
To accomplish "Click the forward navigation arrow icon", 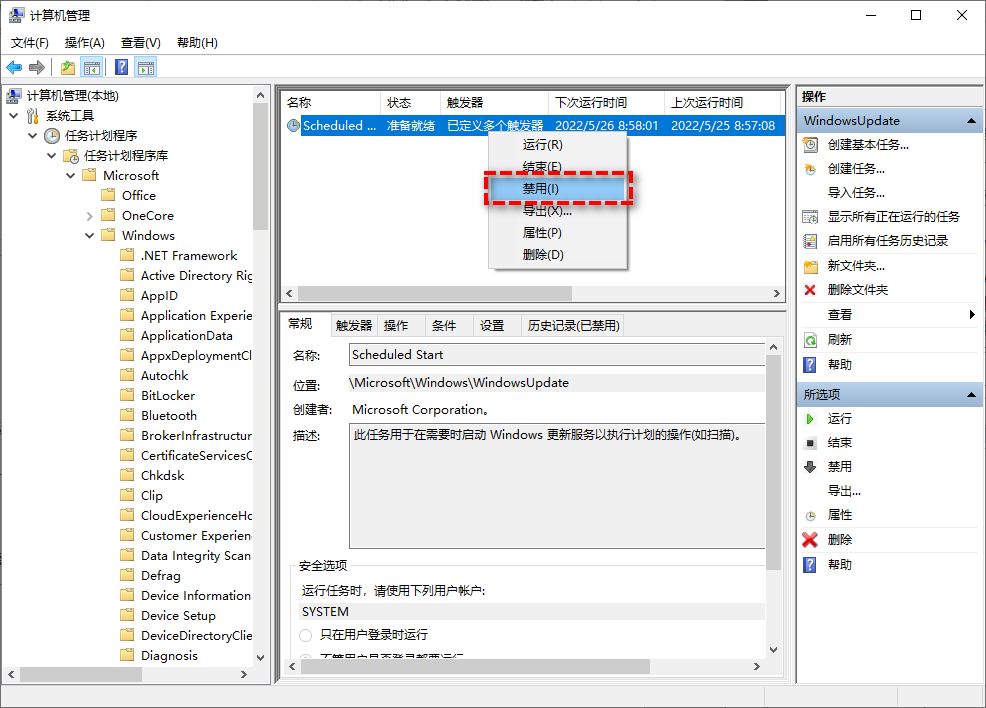I will (x=38, y=67).
